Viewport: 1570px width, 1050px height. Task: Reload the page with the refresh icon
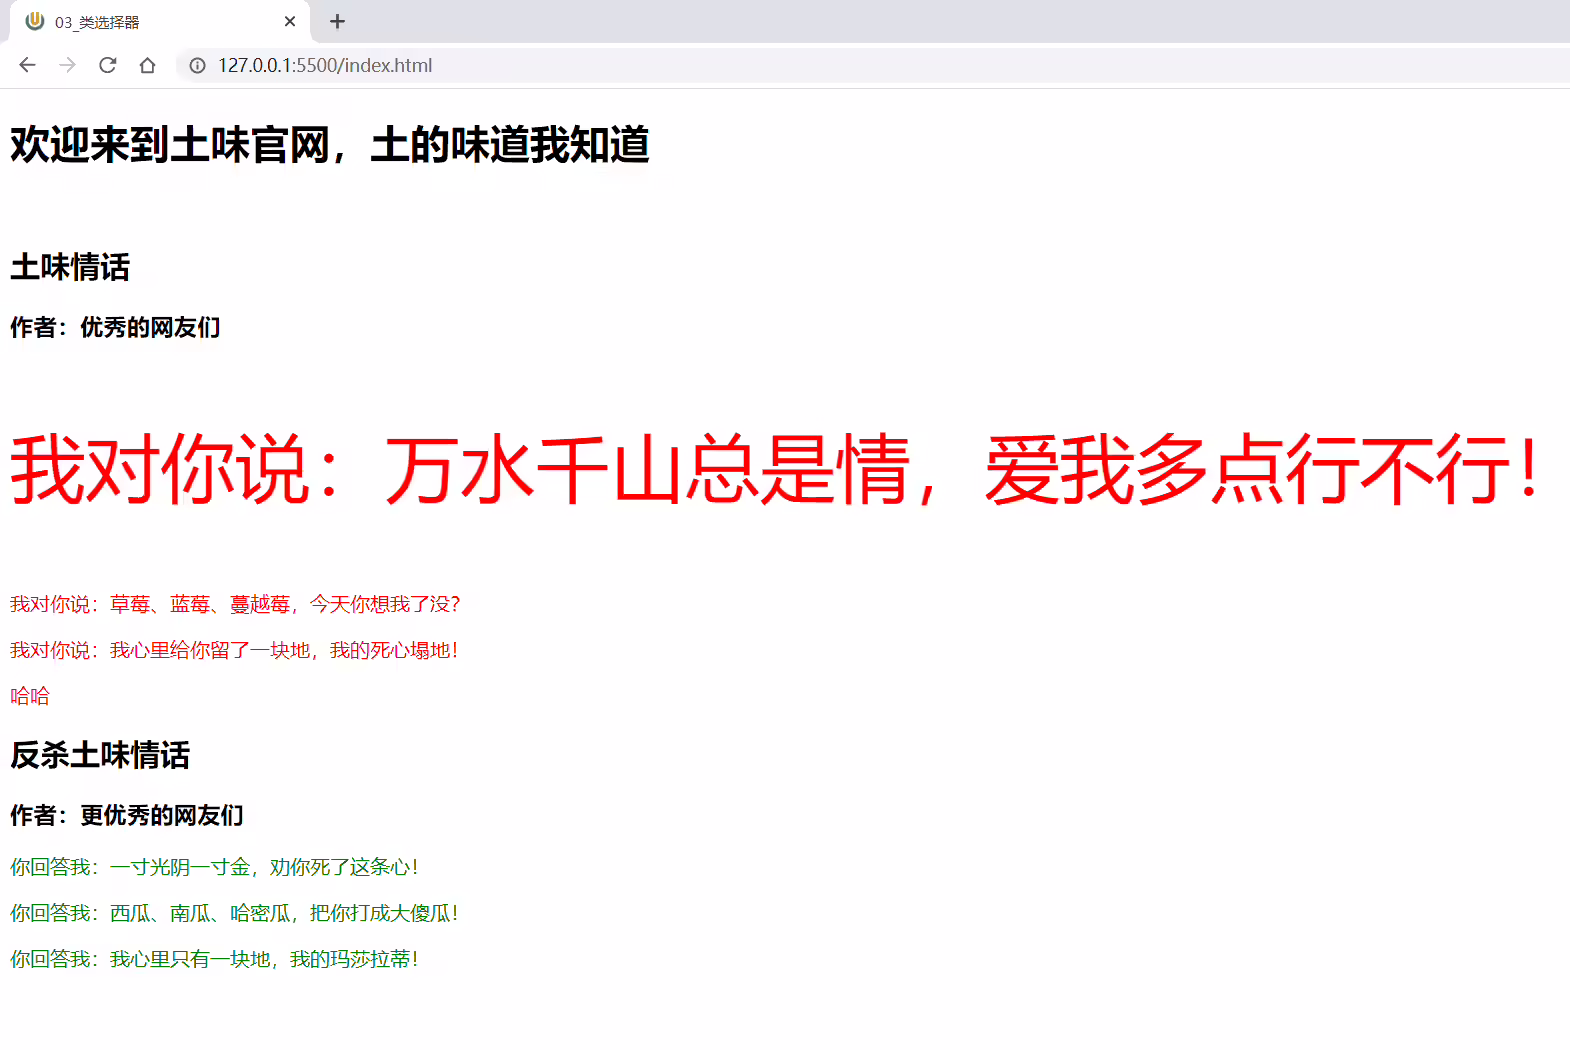pos(107,65)
